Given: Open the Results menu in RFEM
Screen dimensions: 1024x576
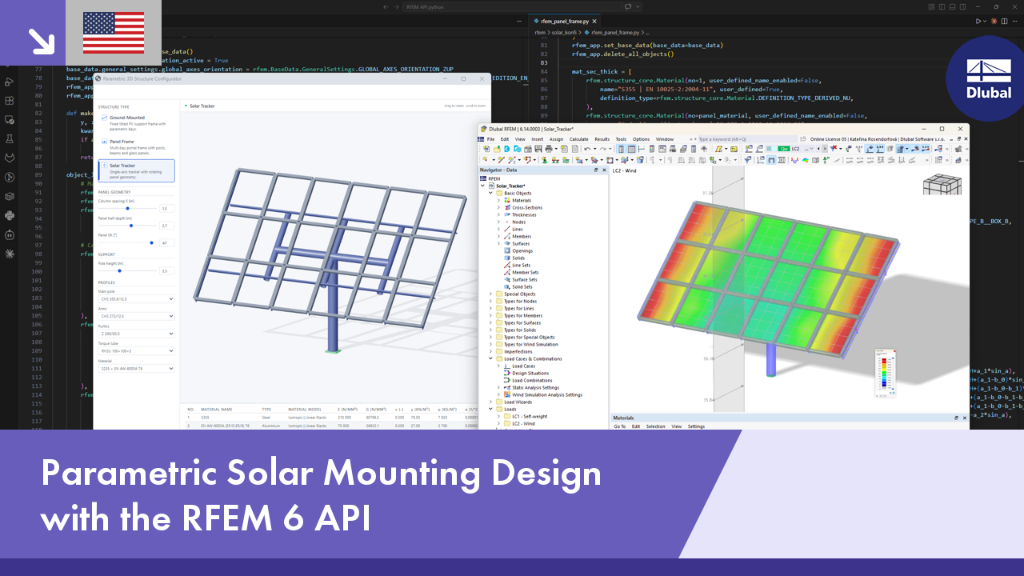Looking at the screenshot, I should click(601, 139).
